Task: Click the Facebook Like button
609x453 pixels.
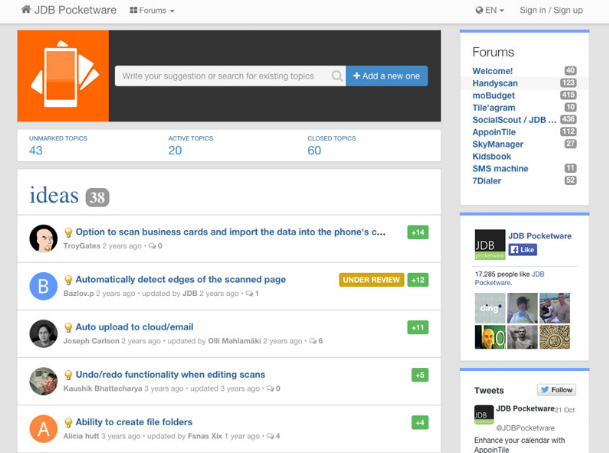Action: pyautogui.click(x=523, y=250)
